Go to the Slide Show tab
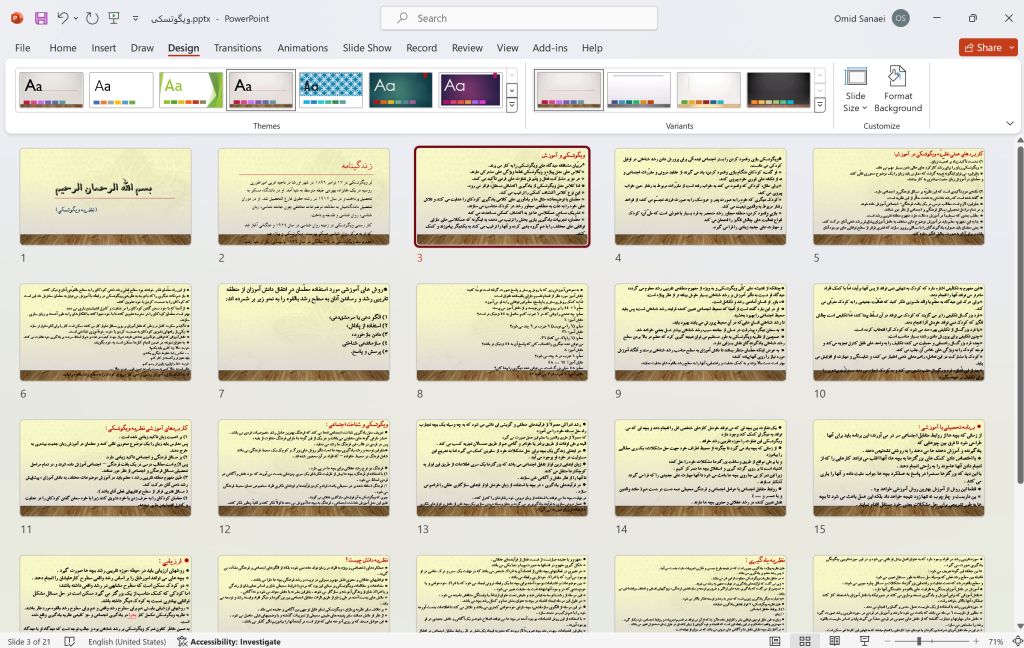This screenshot has width=1024, height=648. (367, 48)
